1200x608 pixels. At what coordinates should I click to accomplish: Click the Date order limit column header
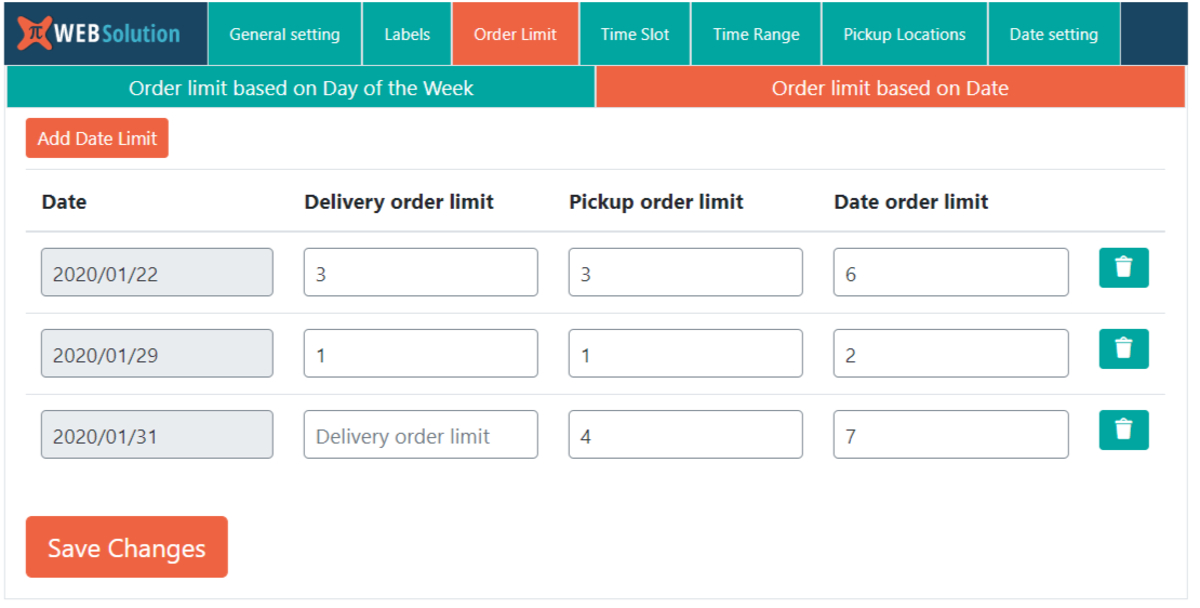911,202
